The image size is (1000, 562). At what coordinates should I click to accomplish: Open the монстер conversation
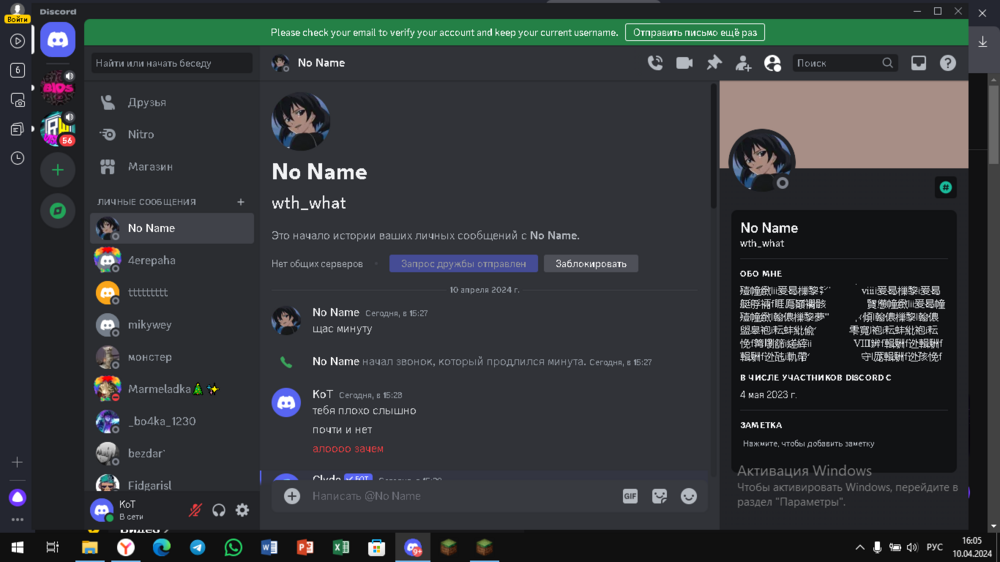click(x=172, y=357)
